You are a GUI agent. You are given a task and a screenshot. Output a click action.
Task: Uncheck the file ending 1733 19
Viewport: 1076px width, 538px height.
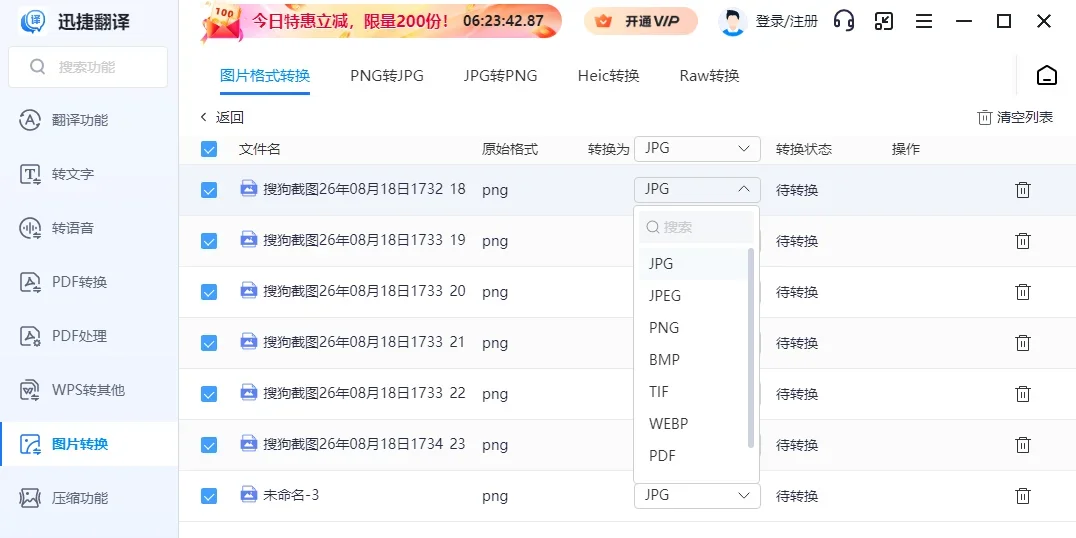(x=209, y=241)
